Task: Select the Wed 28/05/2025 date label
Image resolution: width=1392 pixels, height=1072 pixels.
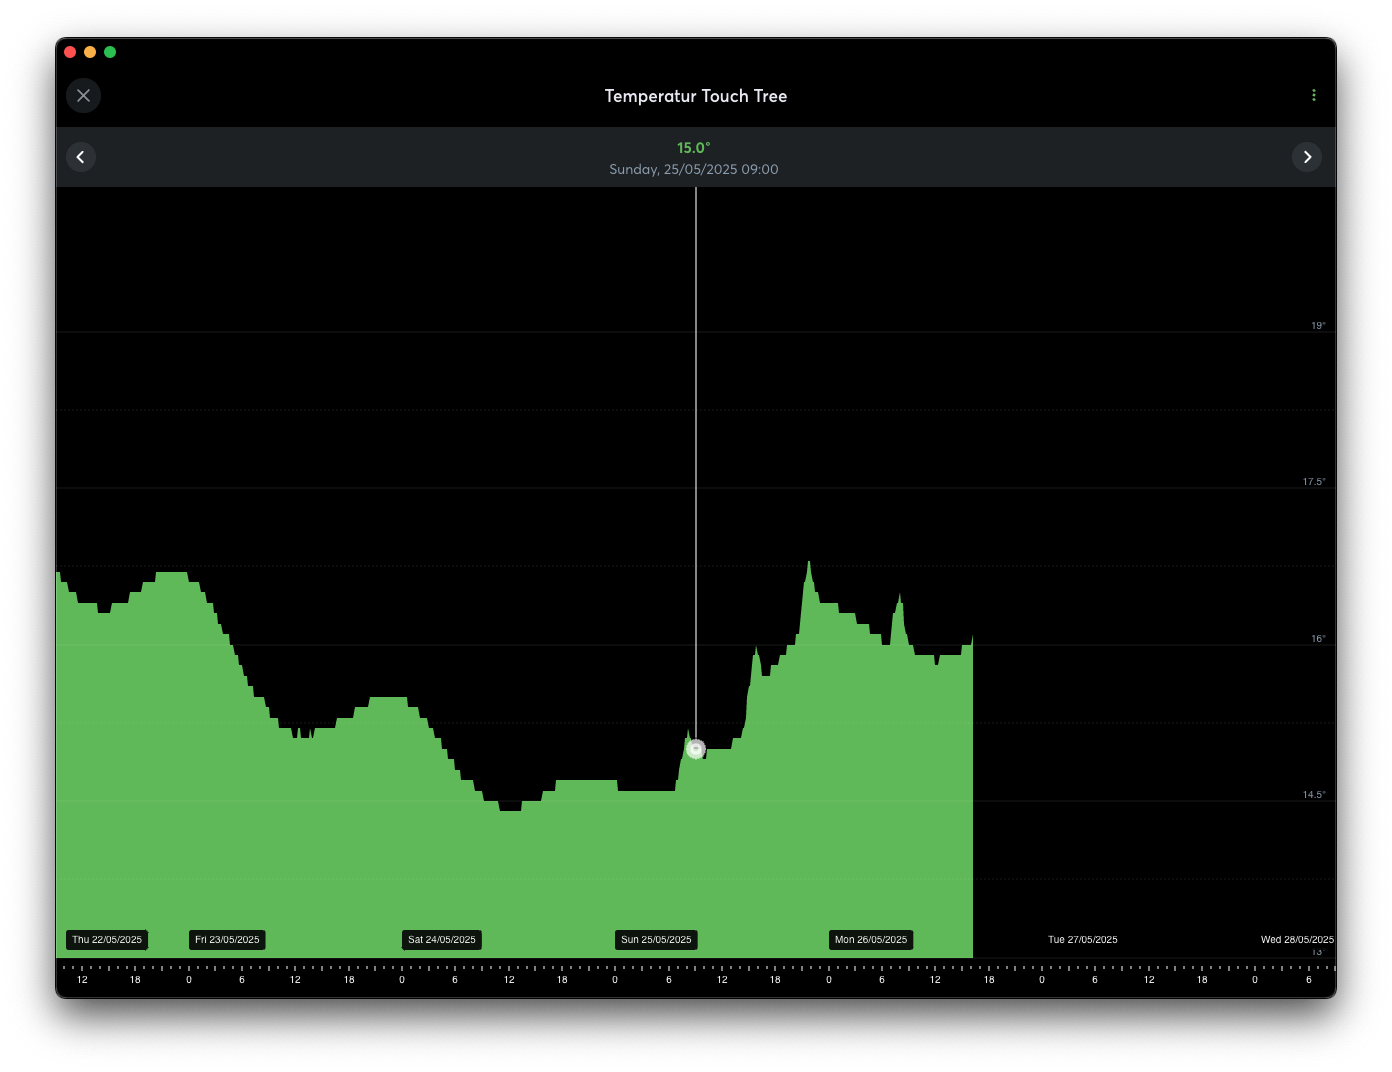Action: pyautogui.click(x=1296, y=940)
